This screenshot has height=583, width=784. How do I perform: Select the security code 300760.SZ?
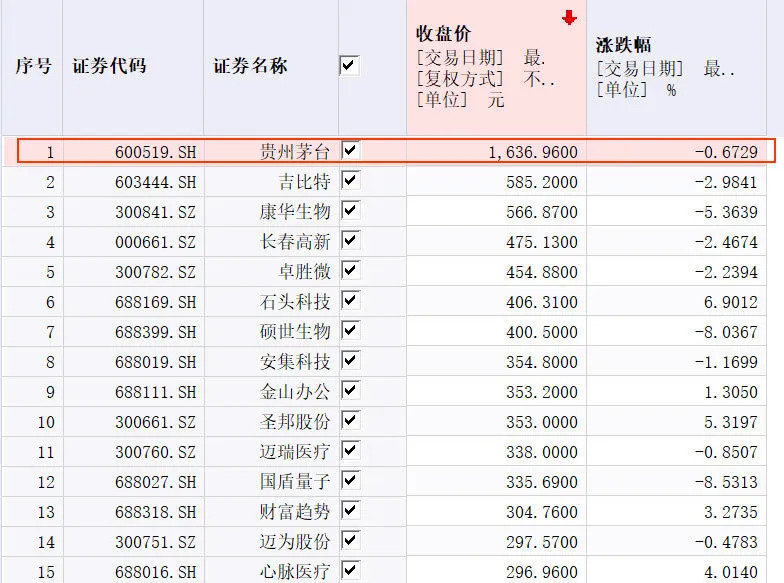tap(156, 452)
